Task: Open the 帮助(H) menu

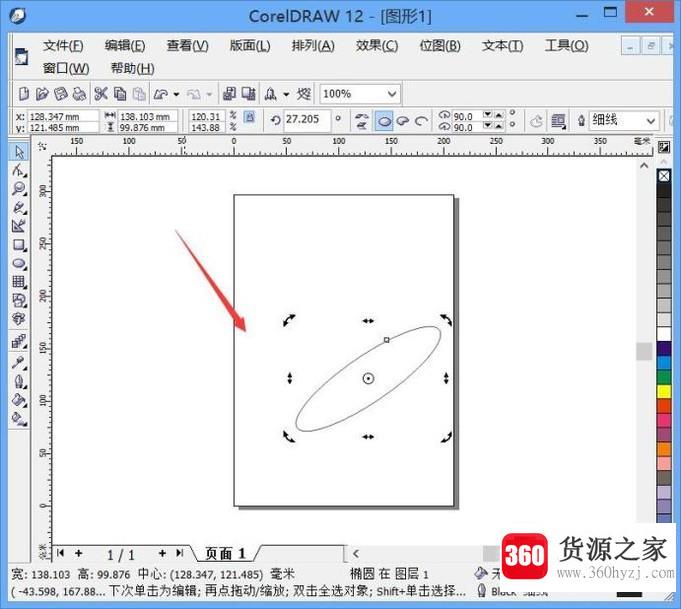Action: pos(132,69)
